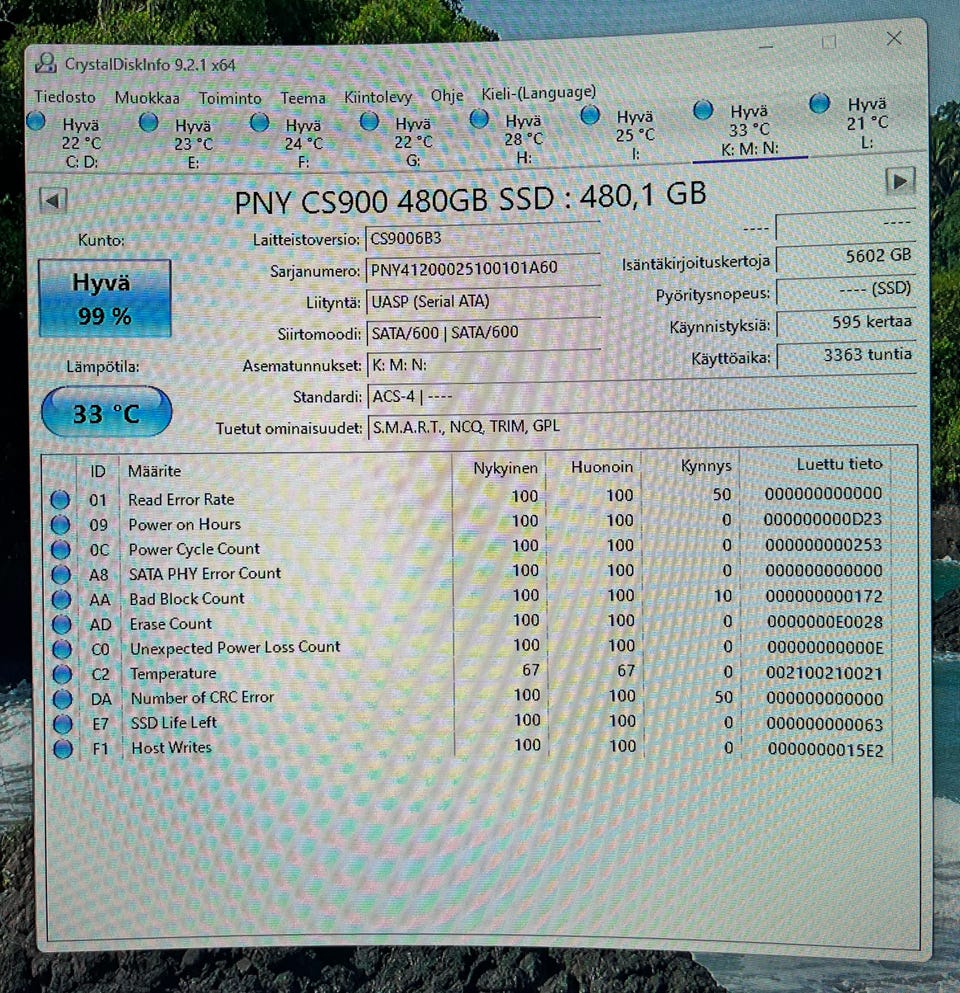Click the Käynnistyksiä value 595 kertaa
The image size is (960, 993).
click(x=845, y=322)
